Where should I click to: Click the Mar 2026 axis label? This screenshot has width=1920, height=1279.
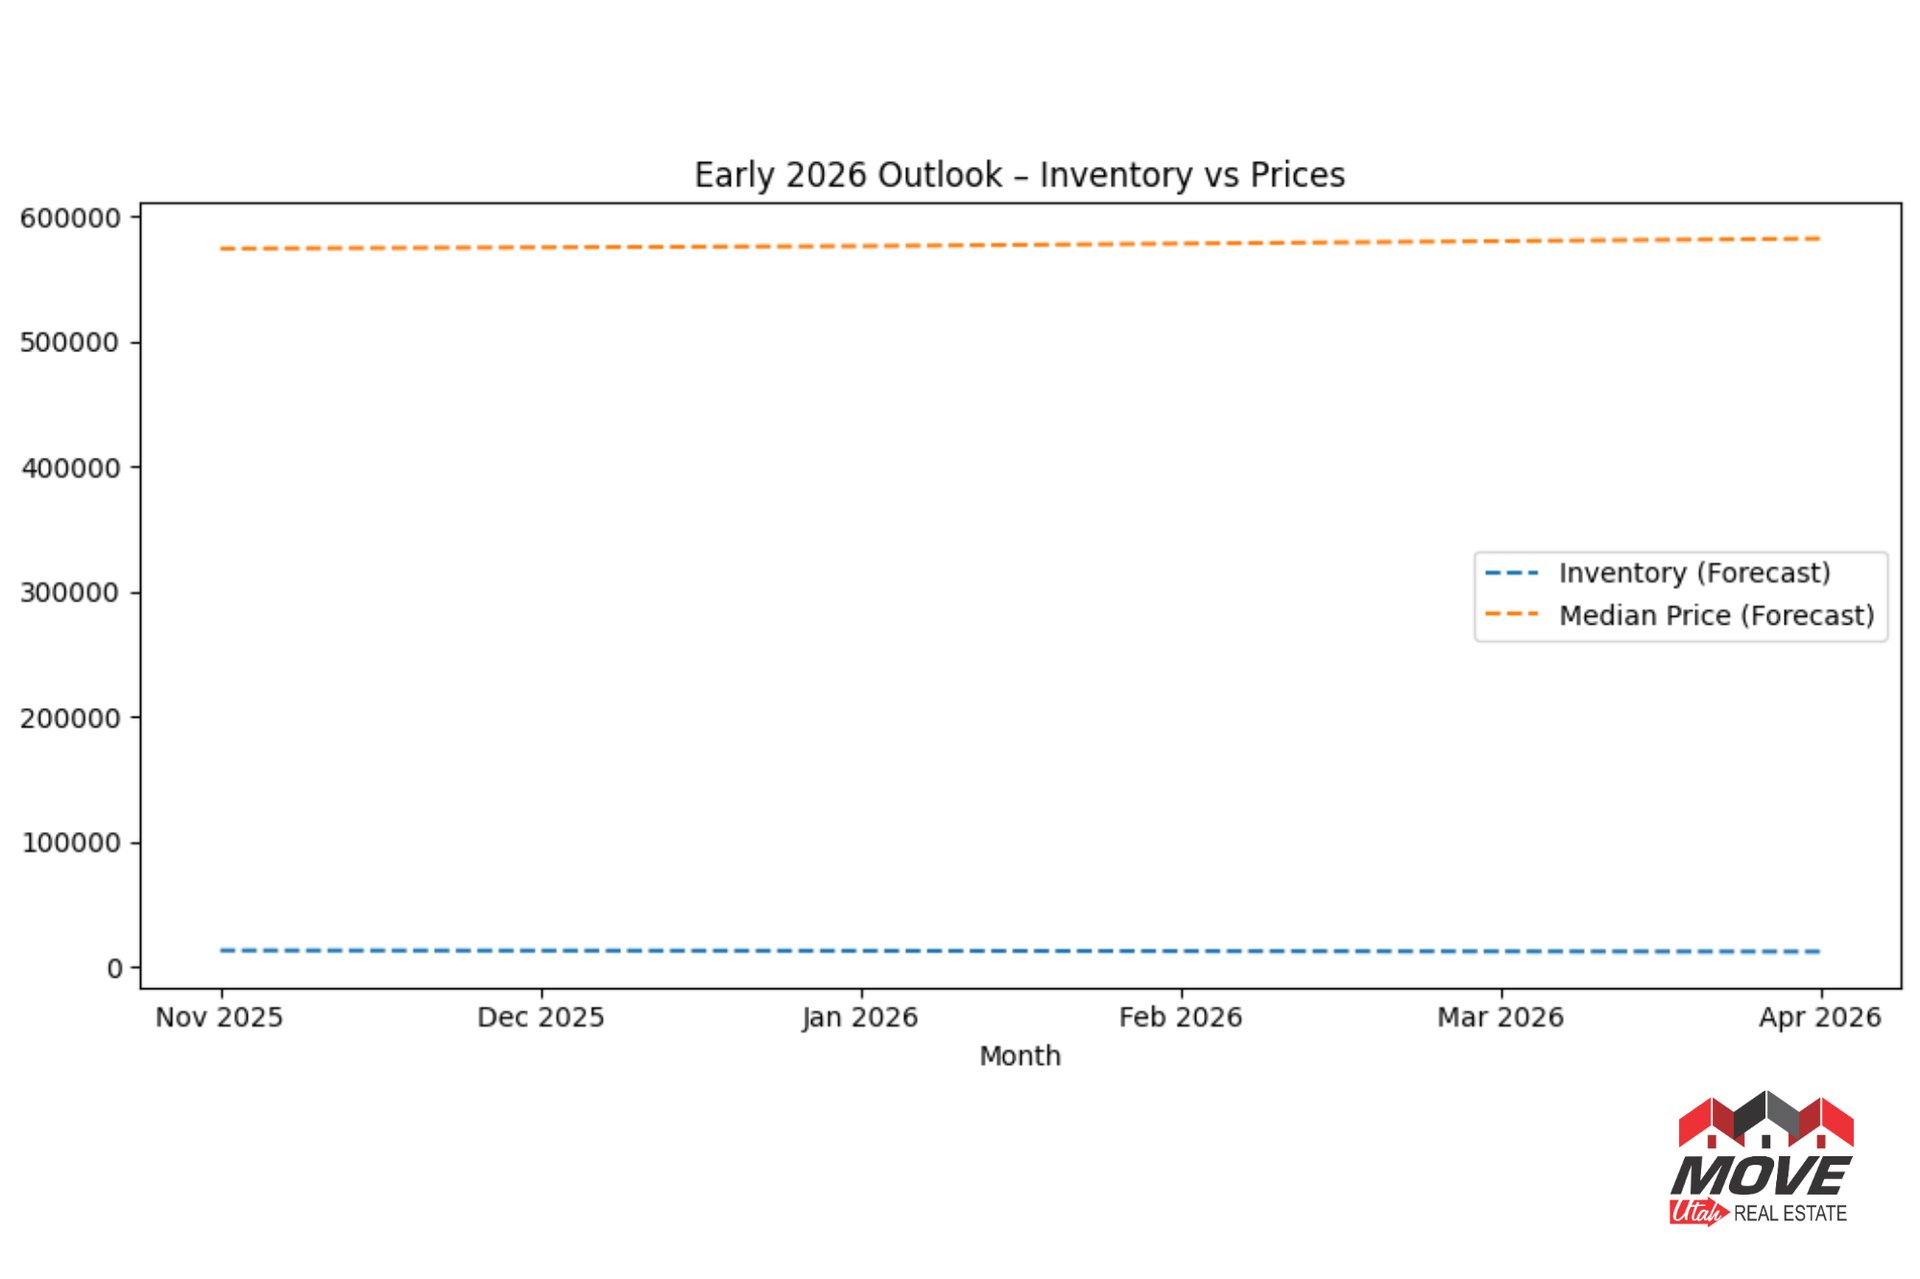1500,1017
